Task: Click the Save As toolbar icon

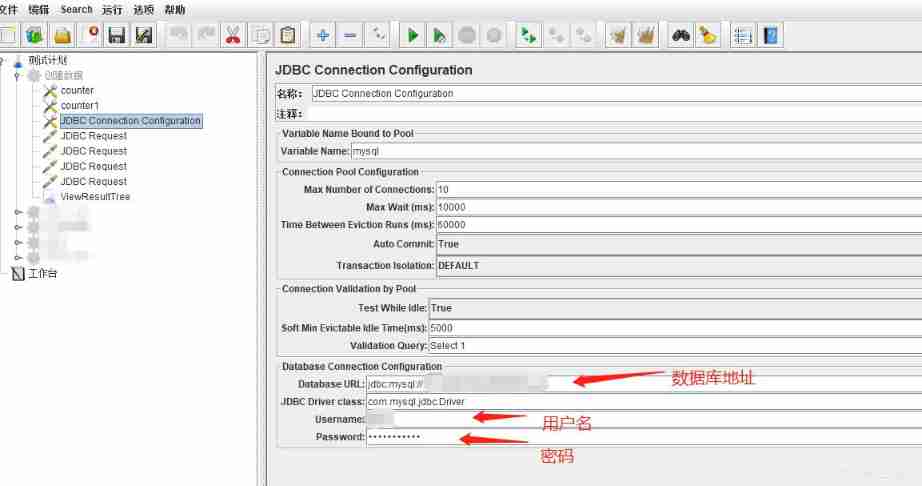Action: pyautogui.click(x=143, y=35)
